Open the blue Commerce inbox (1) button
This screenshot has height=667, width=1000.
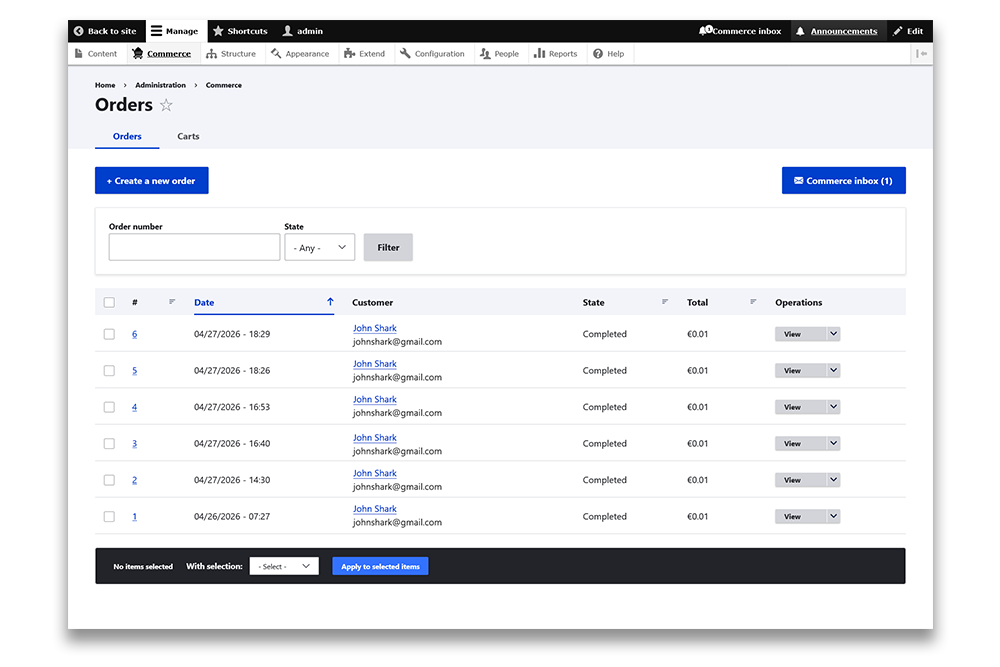coord(843,180)
